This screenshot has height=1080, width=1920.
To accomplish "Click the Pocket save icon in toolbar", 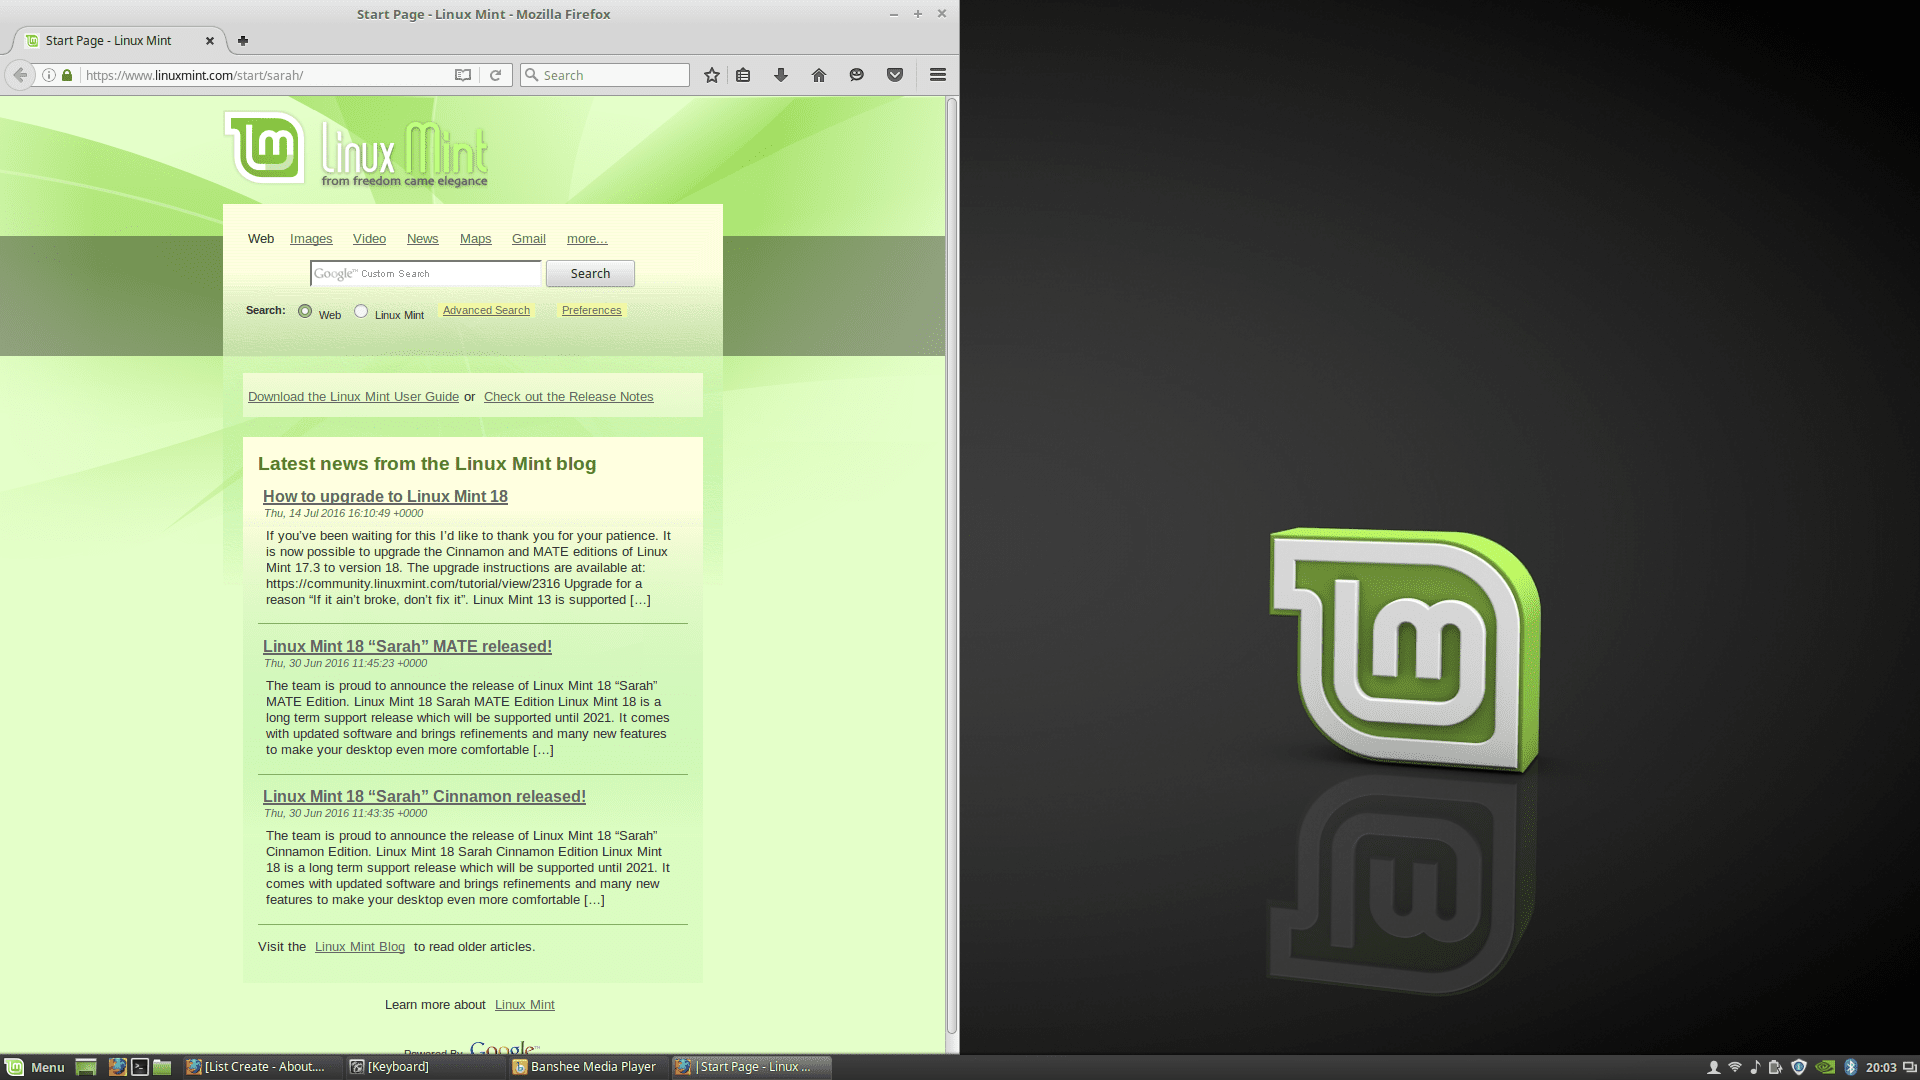I will pyautogui.click(x=894, y=75).
